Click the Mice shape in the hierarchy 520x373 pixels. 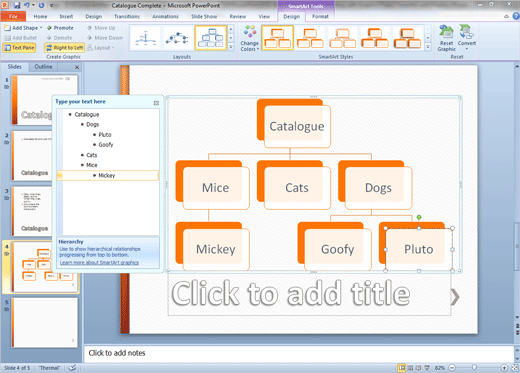coord(216,188)
